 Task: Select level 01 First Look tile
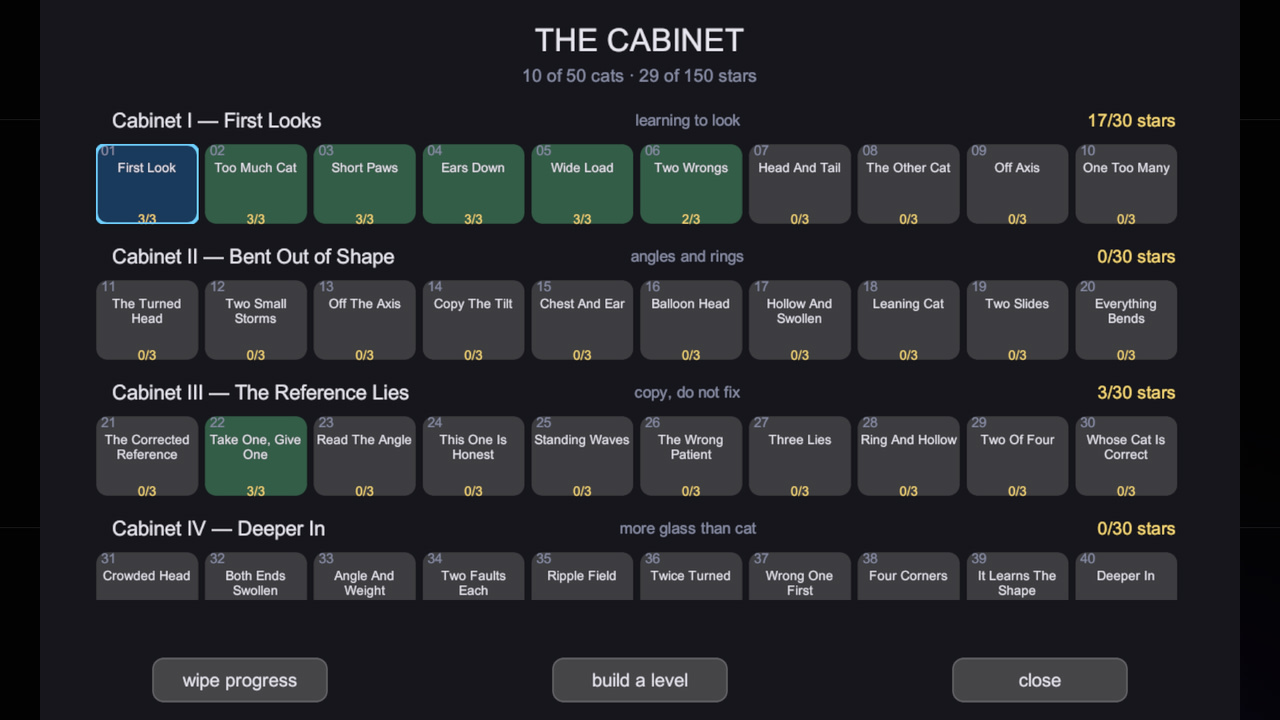point(147,184)
